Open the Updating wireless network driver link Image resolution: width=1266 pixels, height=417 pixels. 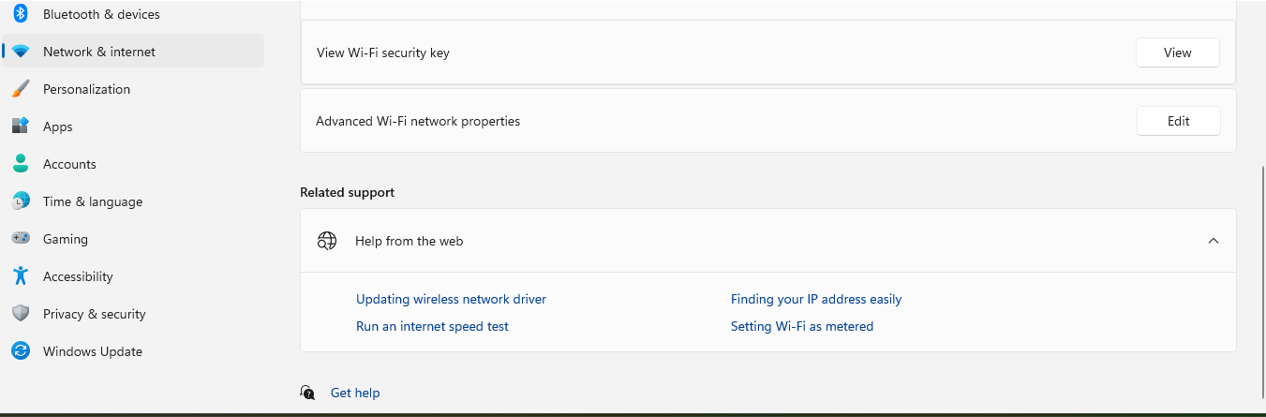click(451, 299)
